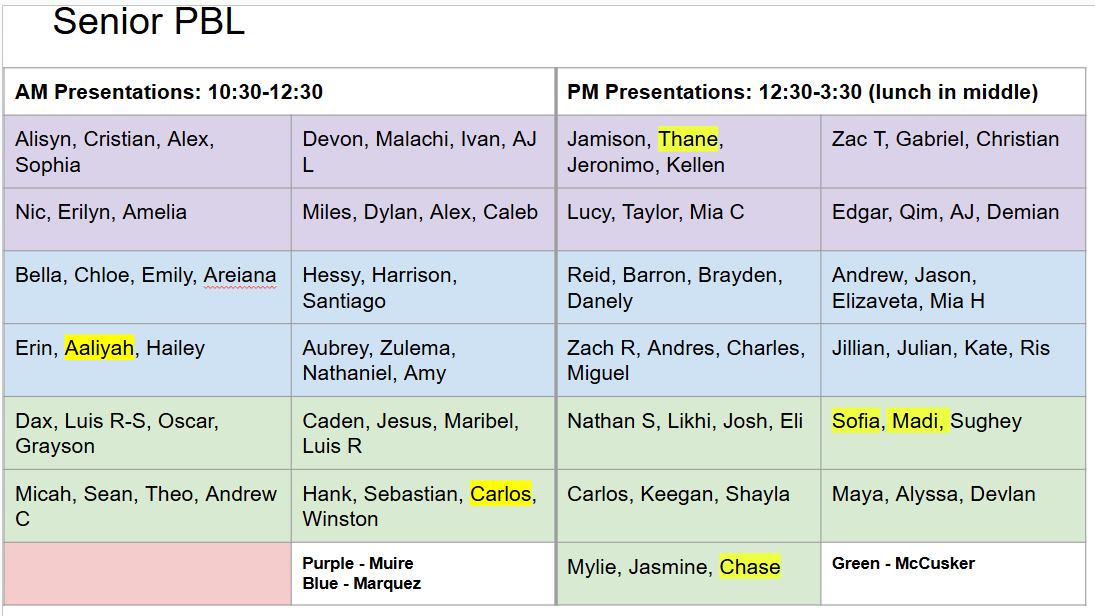The image size is (1095, 616).
Task: Click the empty pink cell
Action: click(x=147, y=573)
